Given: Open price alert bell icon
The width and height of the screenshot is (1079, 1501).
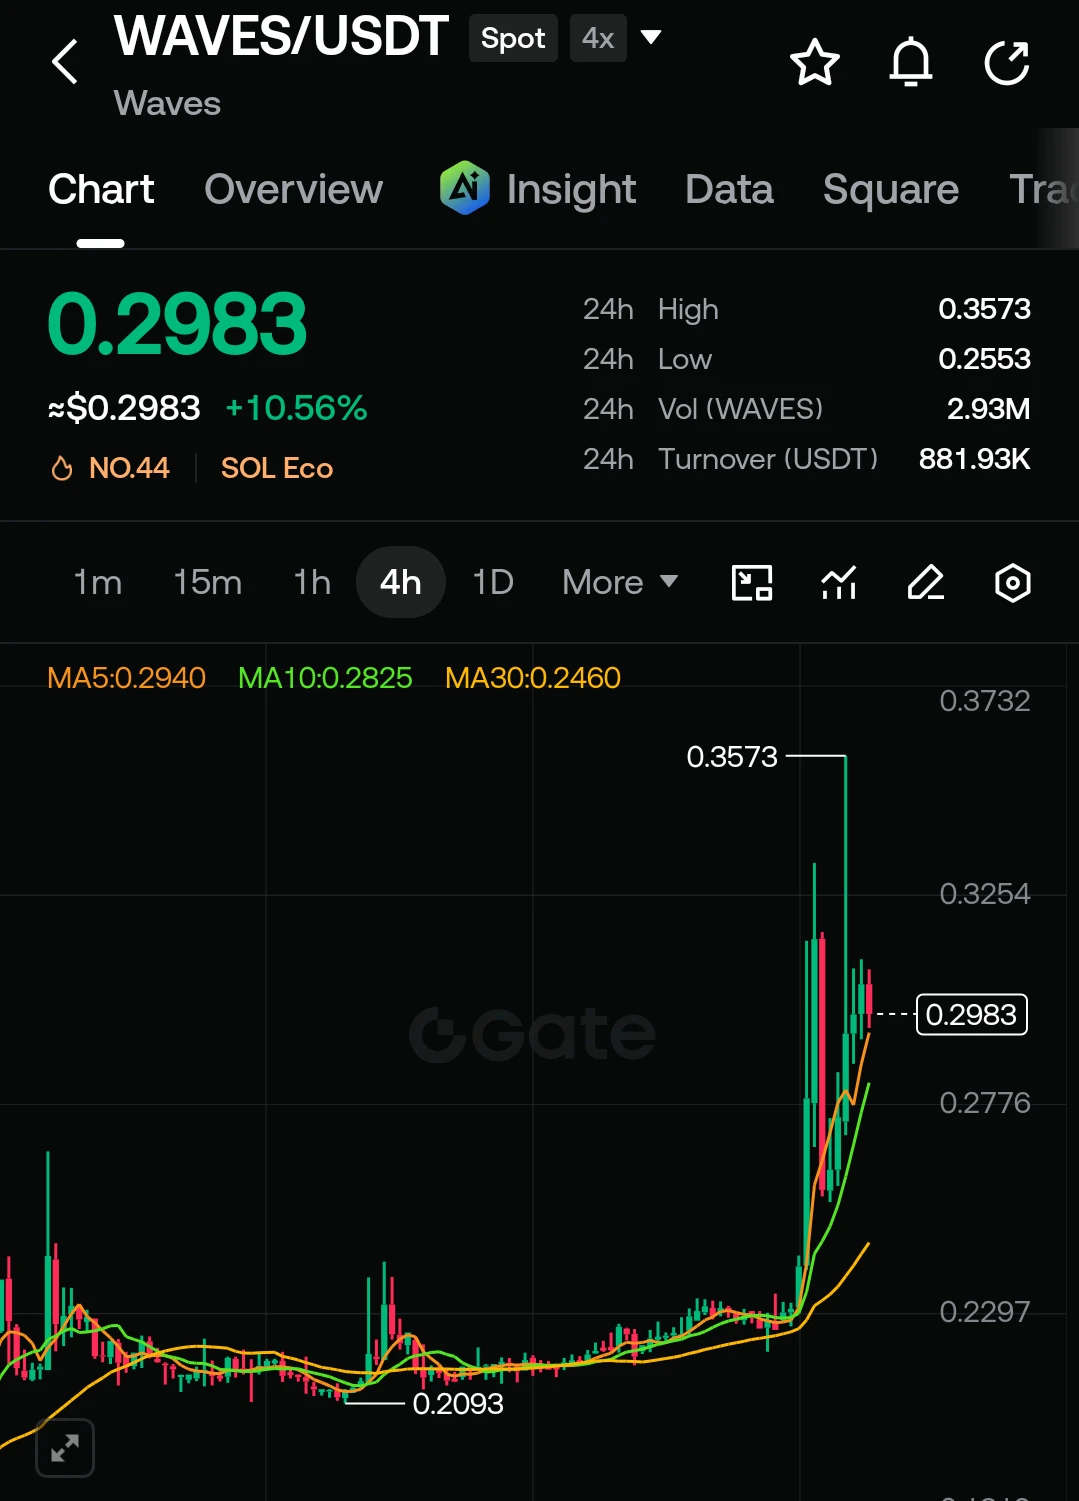Looking at the screenshot, I should click(x=911, y=63).
